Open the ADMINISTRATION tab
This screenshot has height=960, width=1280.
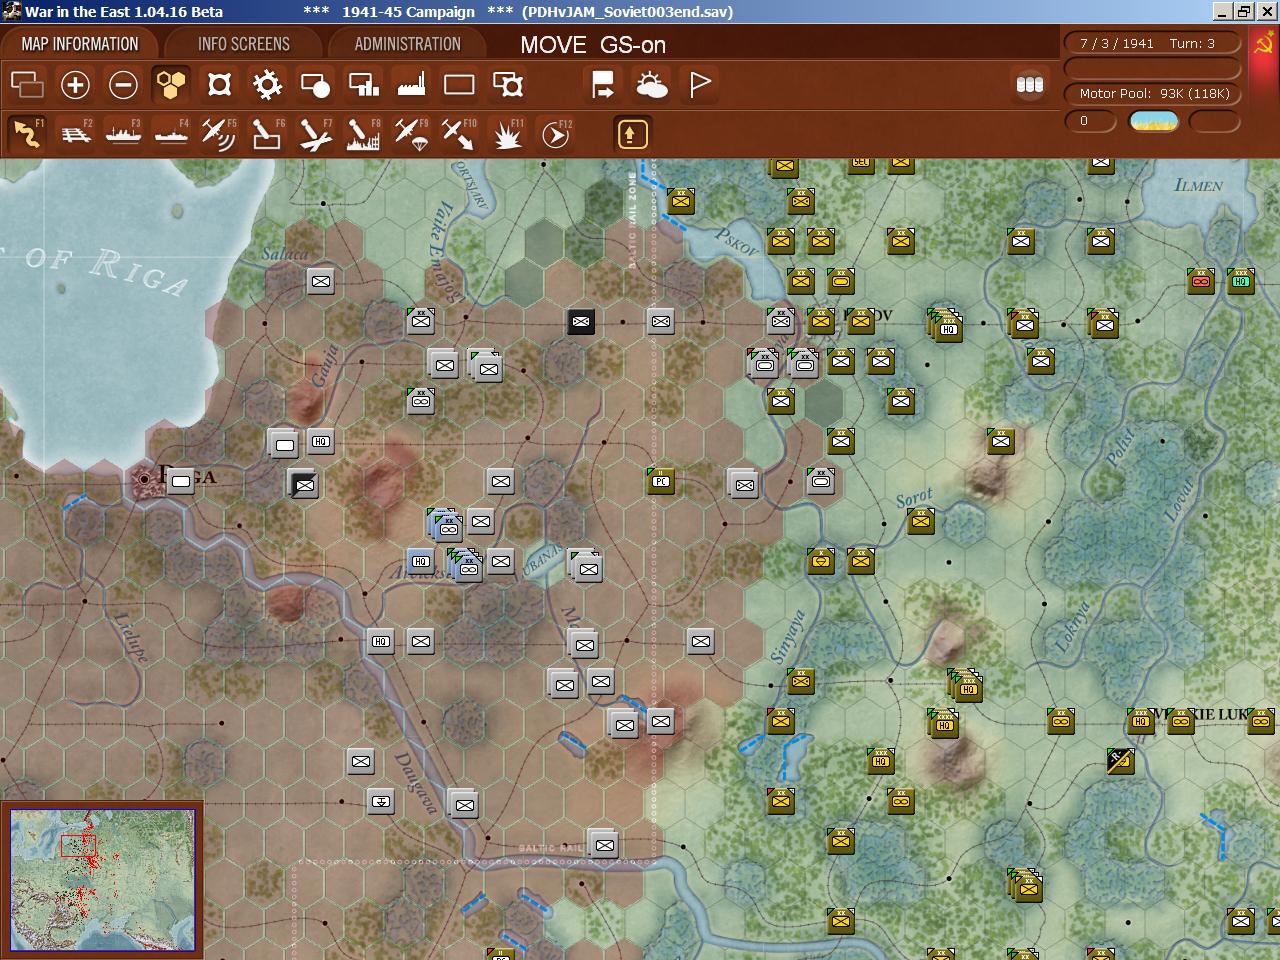point(407,44)
